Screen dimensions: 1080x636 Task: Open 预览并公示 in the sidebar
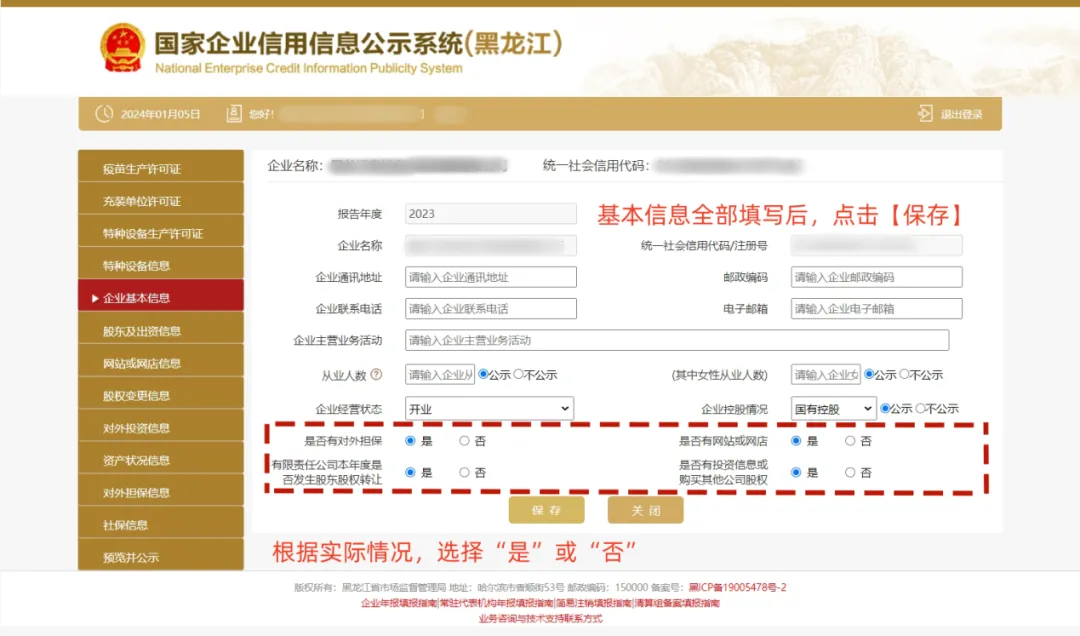point(161,557)
